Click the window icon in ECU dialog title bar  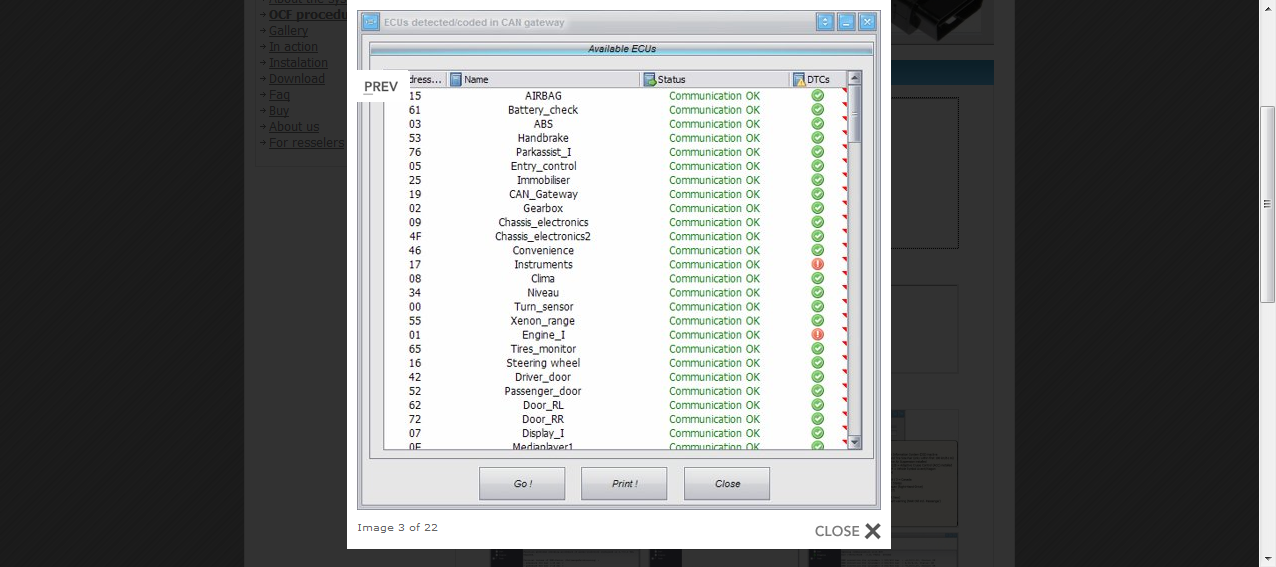371,22
